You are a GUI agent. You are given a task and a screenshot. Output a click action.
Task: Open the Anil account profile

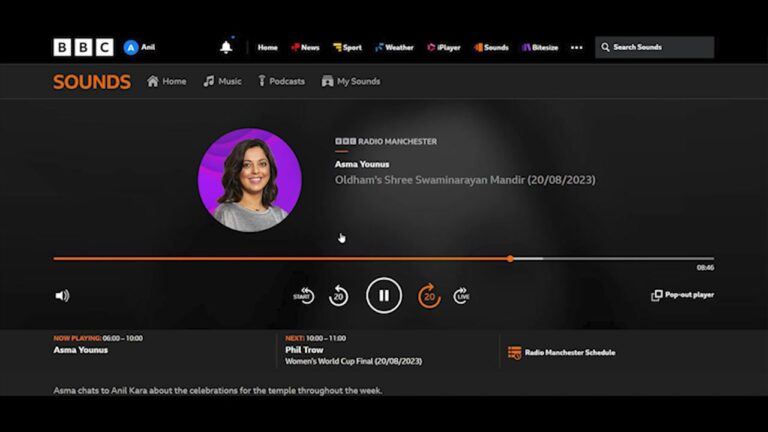[139, 48]
